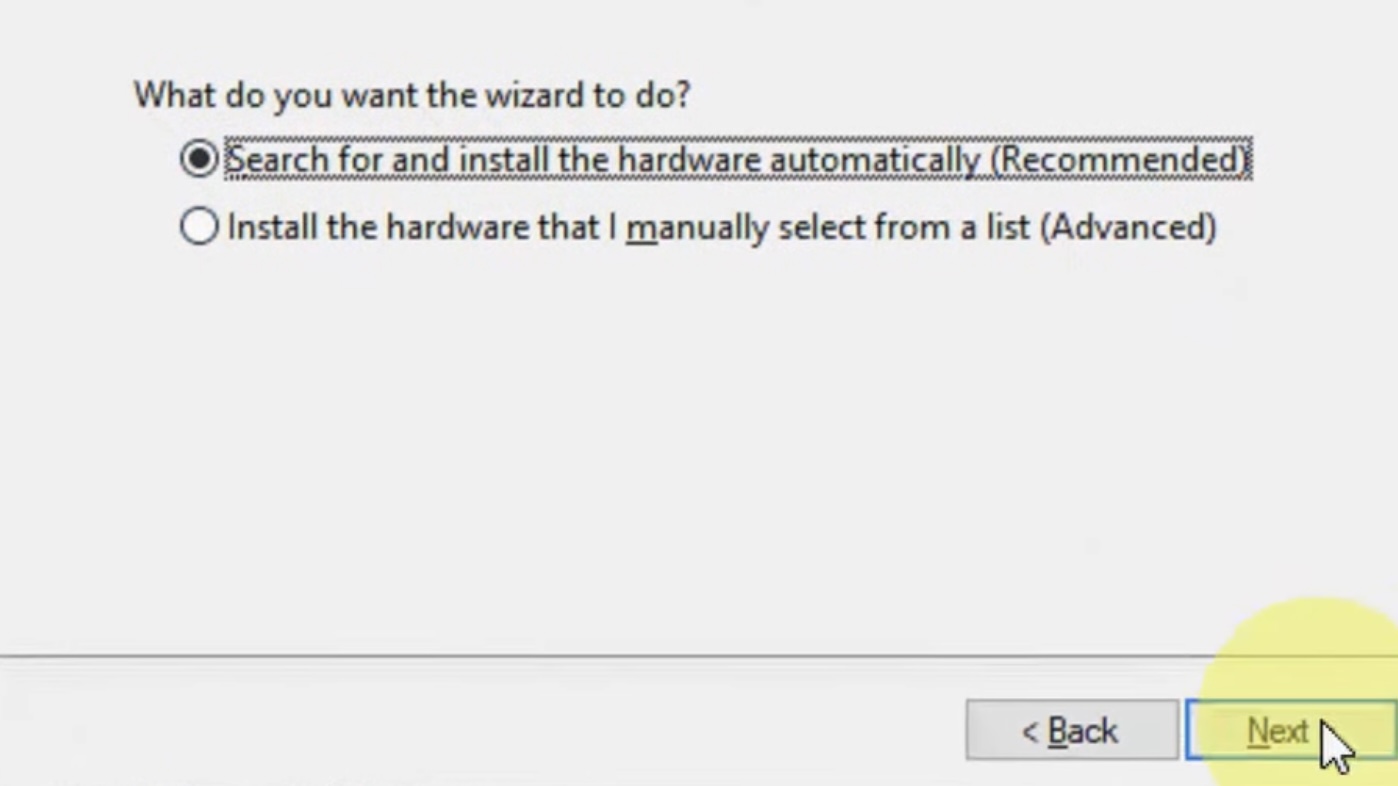Select the manual install radio button

point(199,226)
